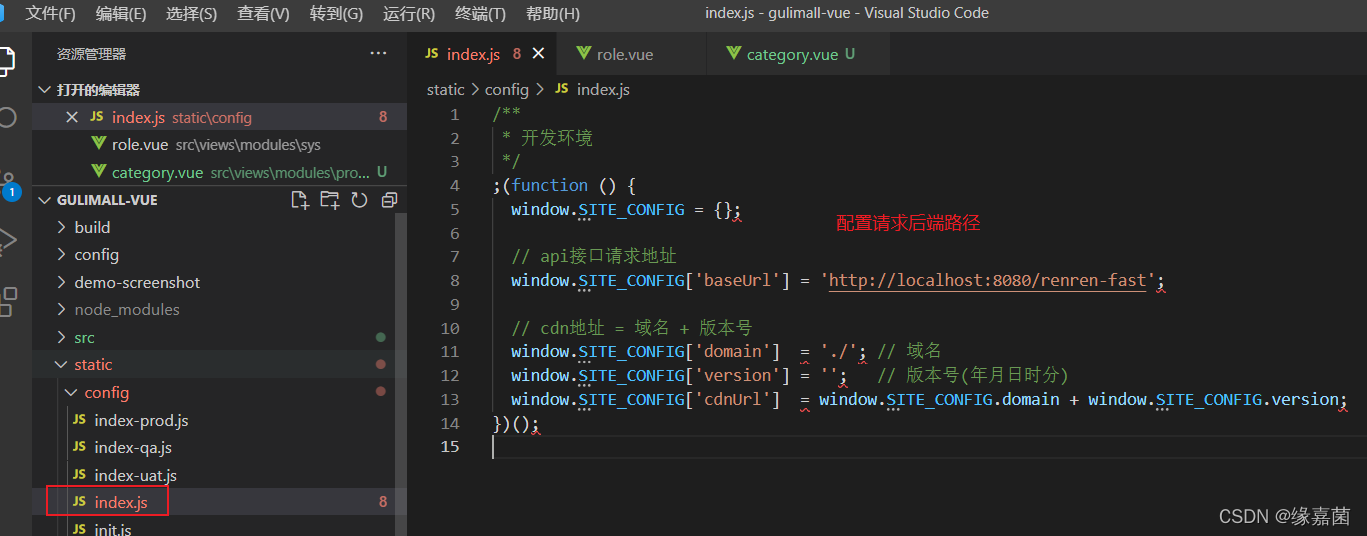Click the 'cdn地址 = 域名 + 版本号' comment
The height and width of the screenshot is (536, 1367).
pyautogui.click(x=631, y=328)
